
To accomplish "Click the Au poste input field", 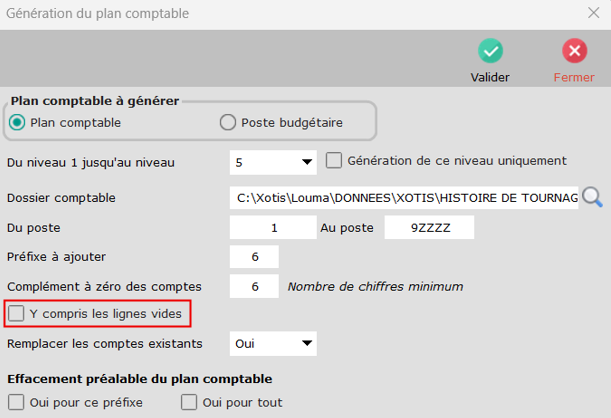I will coord(429,228).
